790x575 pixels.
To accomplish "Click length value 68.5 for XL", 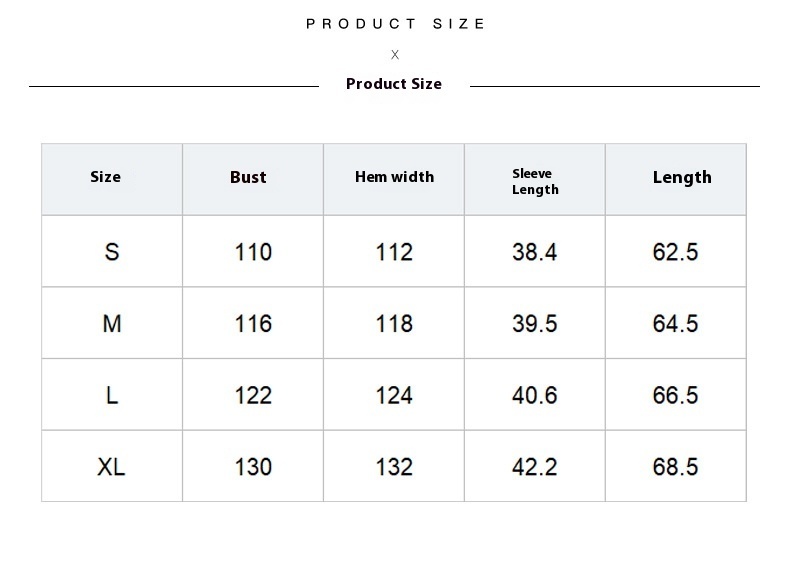I will (x=675, y=466).
